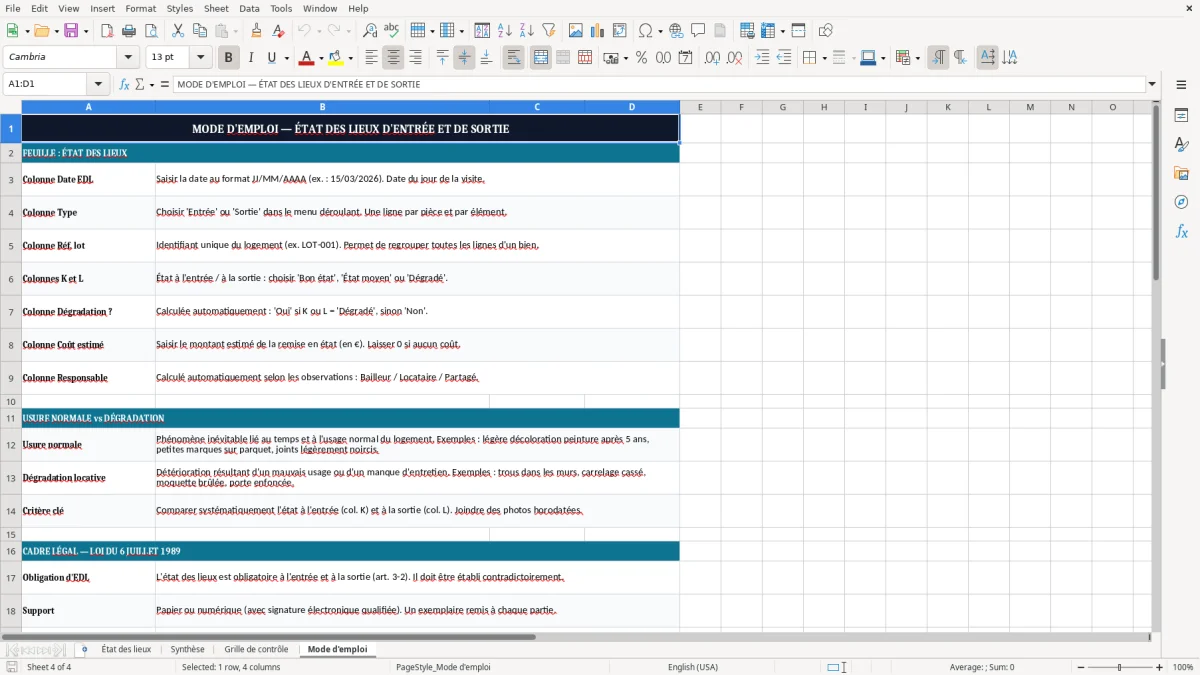This screenshot has height=675, width=1200.
Task: Open the Font Name dropdown list
Action: (x=127, y=58)
